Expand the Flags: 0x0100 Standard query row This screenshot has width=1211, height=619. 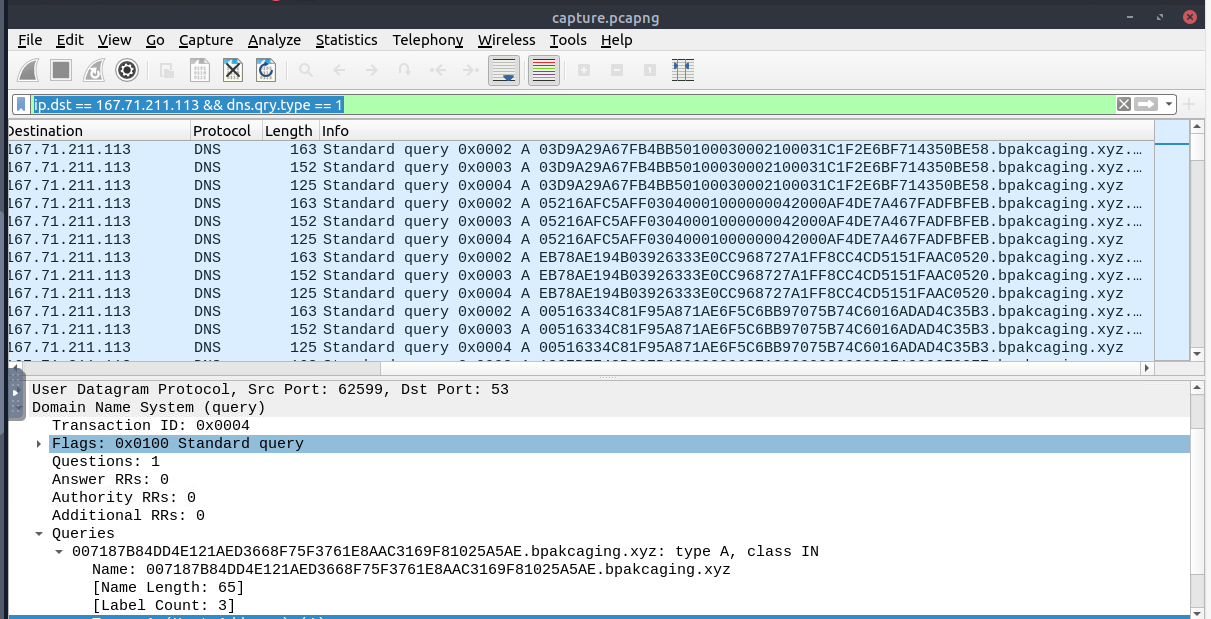coord(39,444)
